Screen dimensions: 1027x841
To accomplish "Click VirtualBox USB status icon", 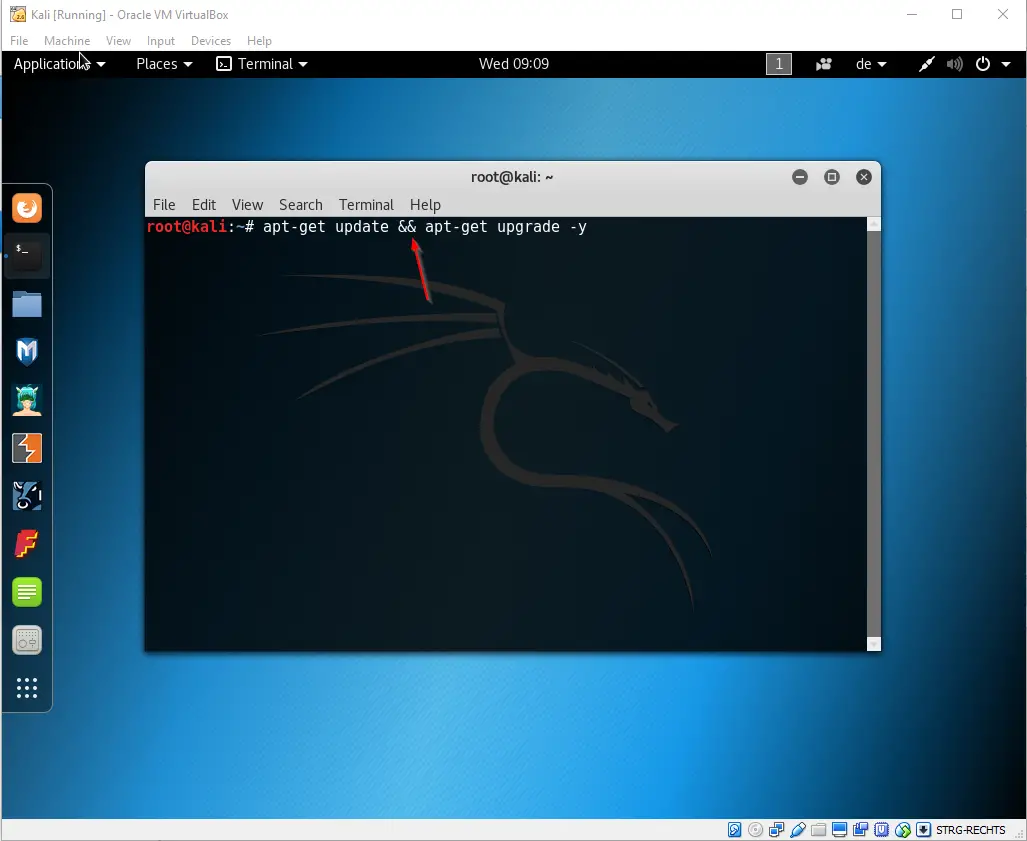I will tap(797, 830).
